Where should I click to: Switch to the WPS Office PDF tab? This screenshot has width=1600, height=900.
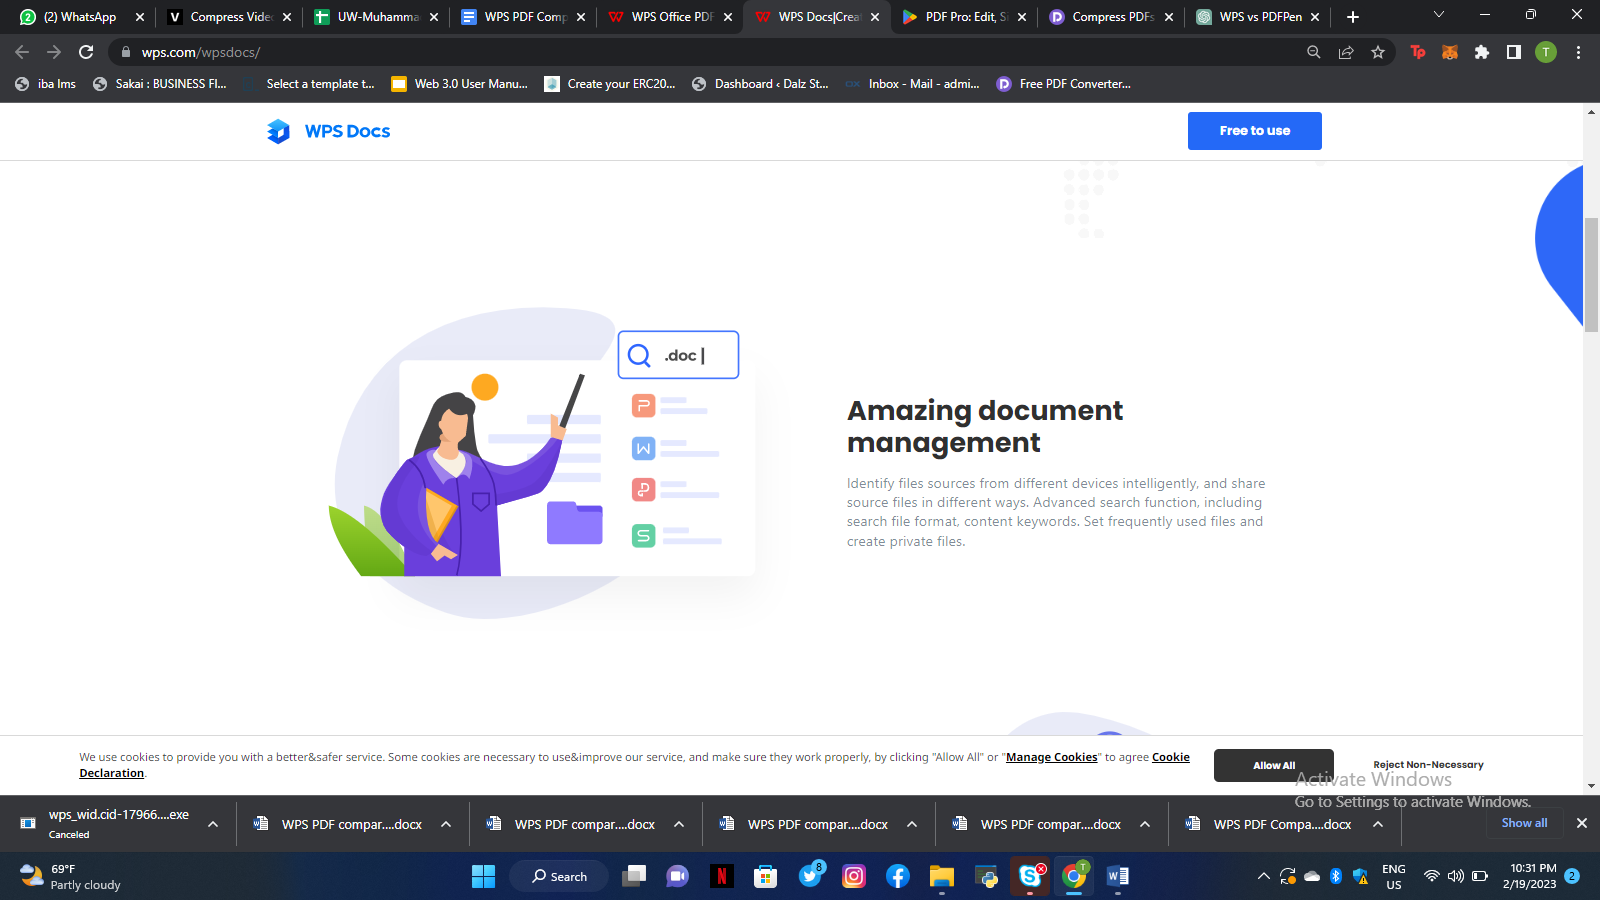click(671, 17)
